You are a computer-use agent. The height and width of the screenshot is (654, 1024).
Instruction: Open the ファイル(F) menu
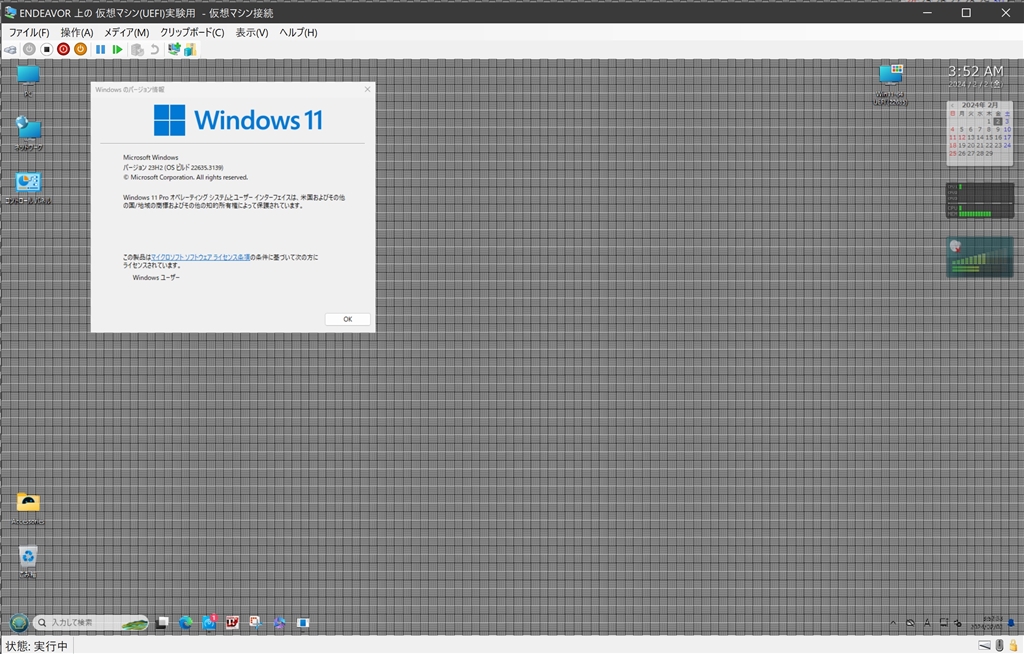tap(29, 32)
